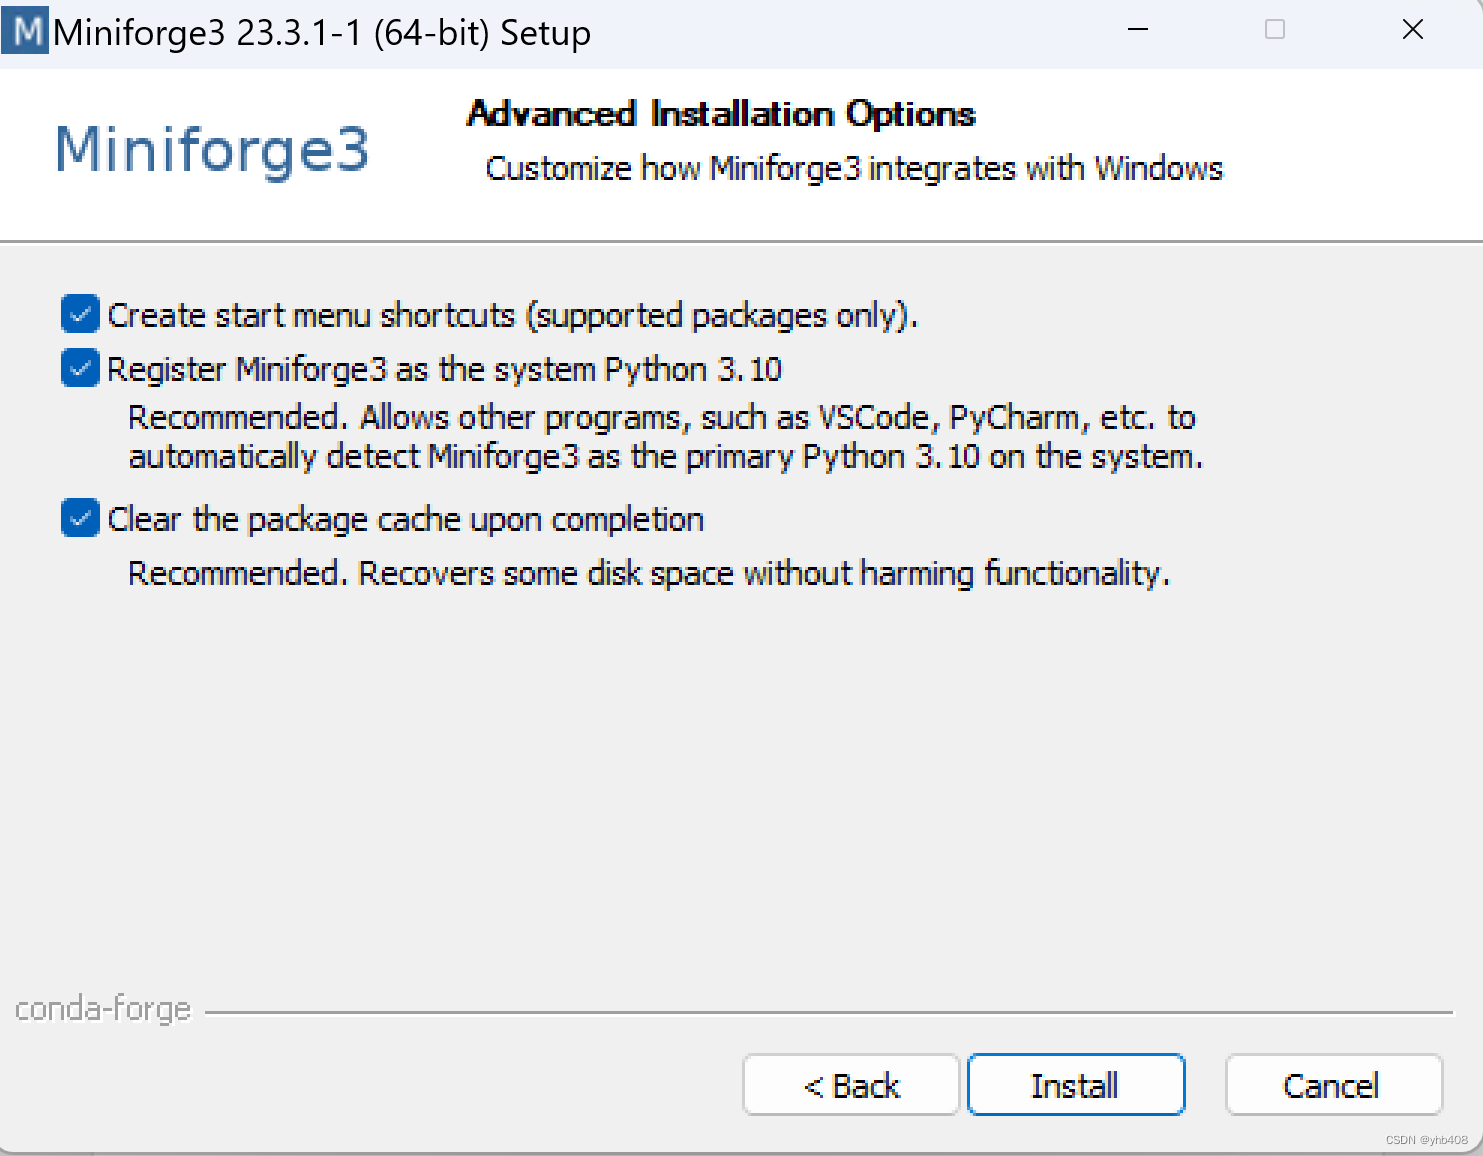
Task: Click the minimize button
Action: (1138, 30)
